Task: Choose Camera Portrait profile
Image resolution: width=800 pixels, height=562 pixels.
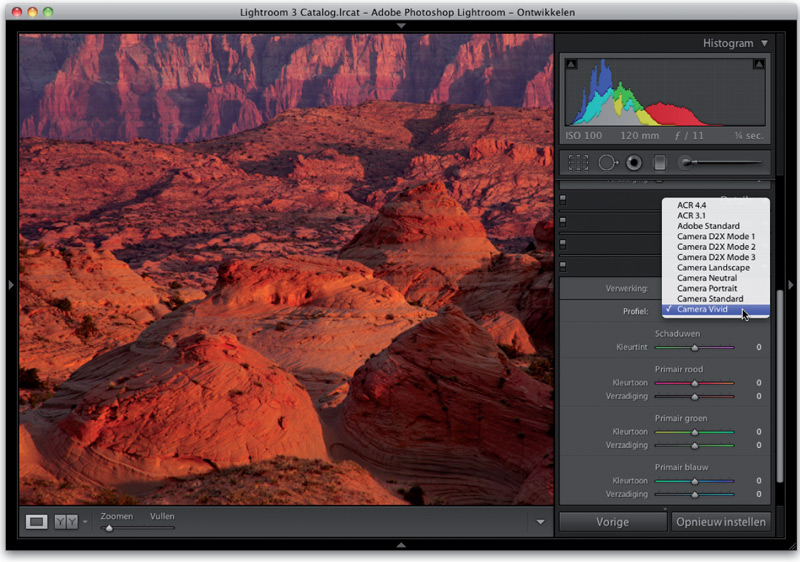Action: tap(716, 288)
